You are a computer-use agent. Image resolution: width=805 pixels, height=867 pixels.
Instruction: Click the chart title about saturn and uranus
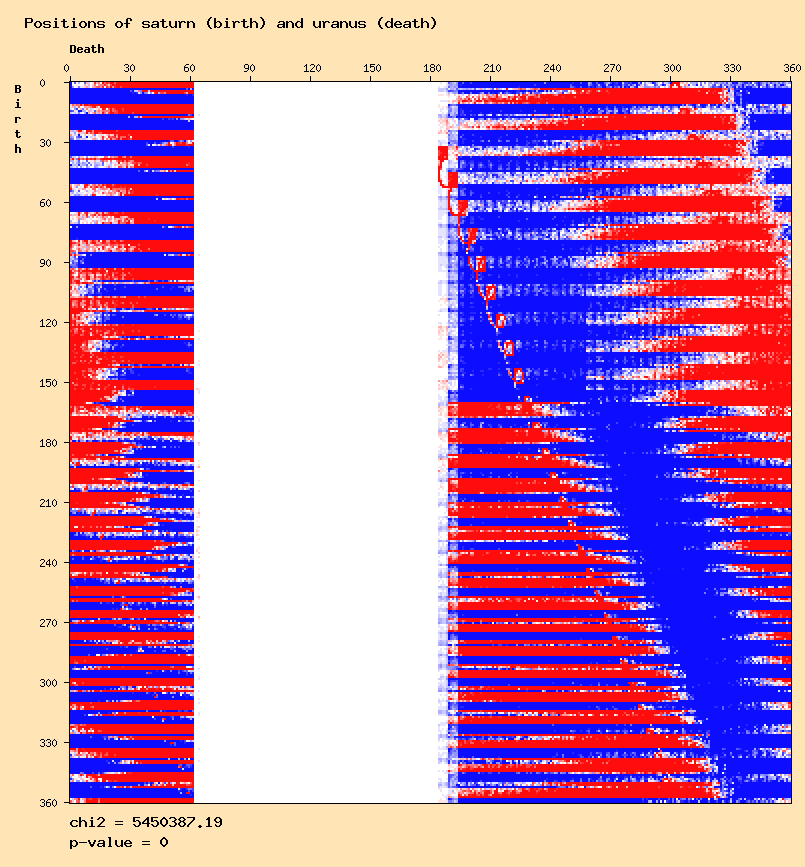coord(230,23)
